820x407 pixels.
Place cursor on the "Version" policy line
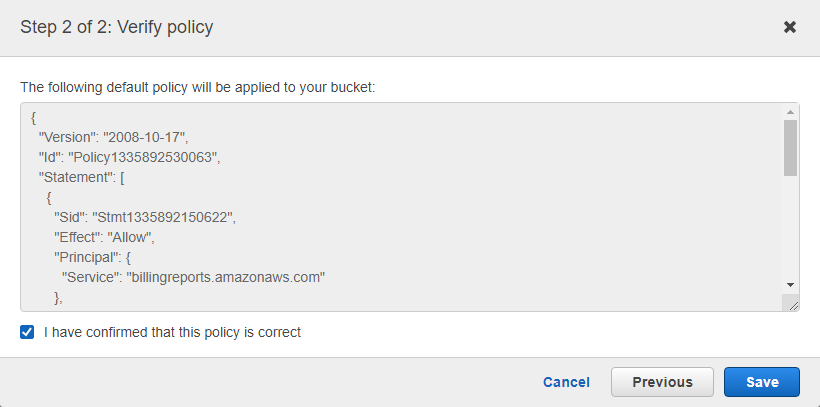click(113, 138)
